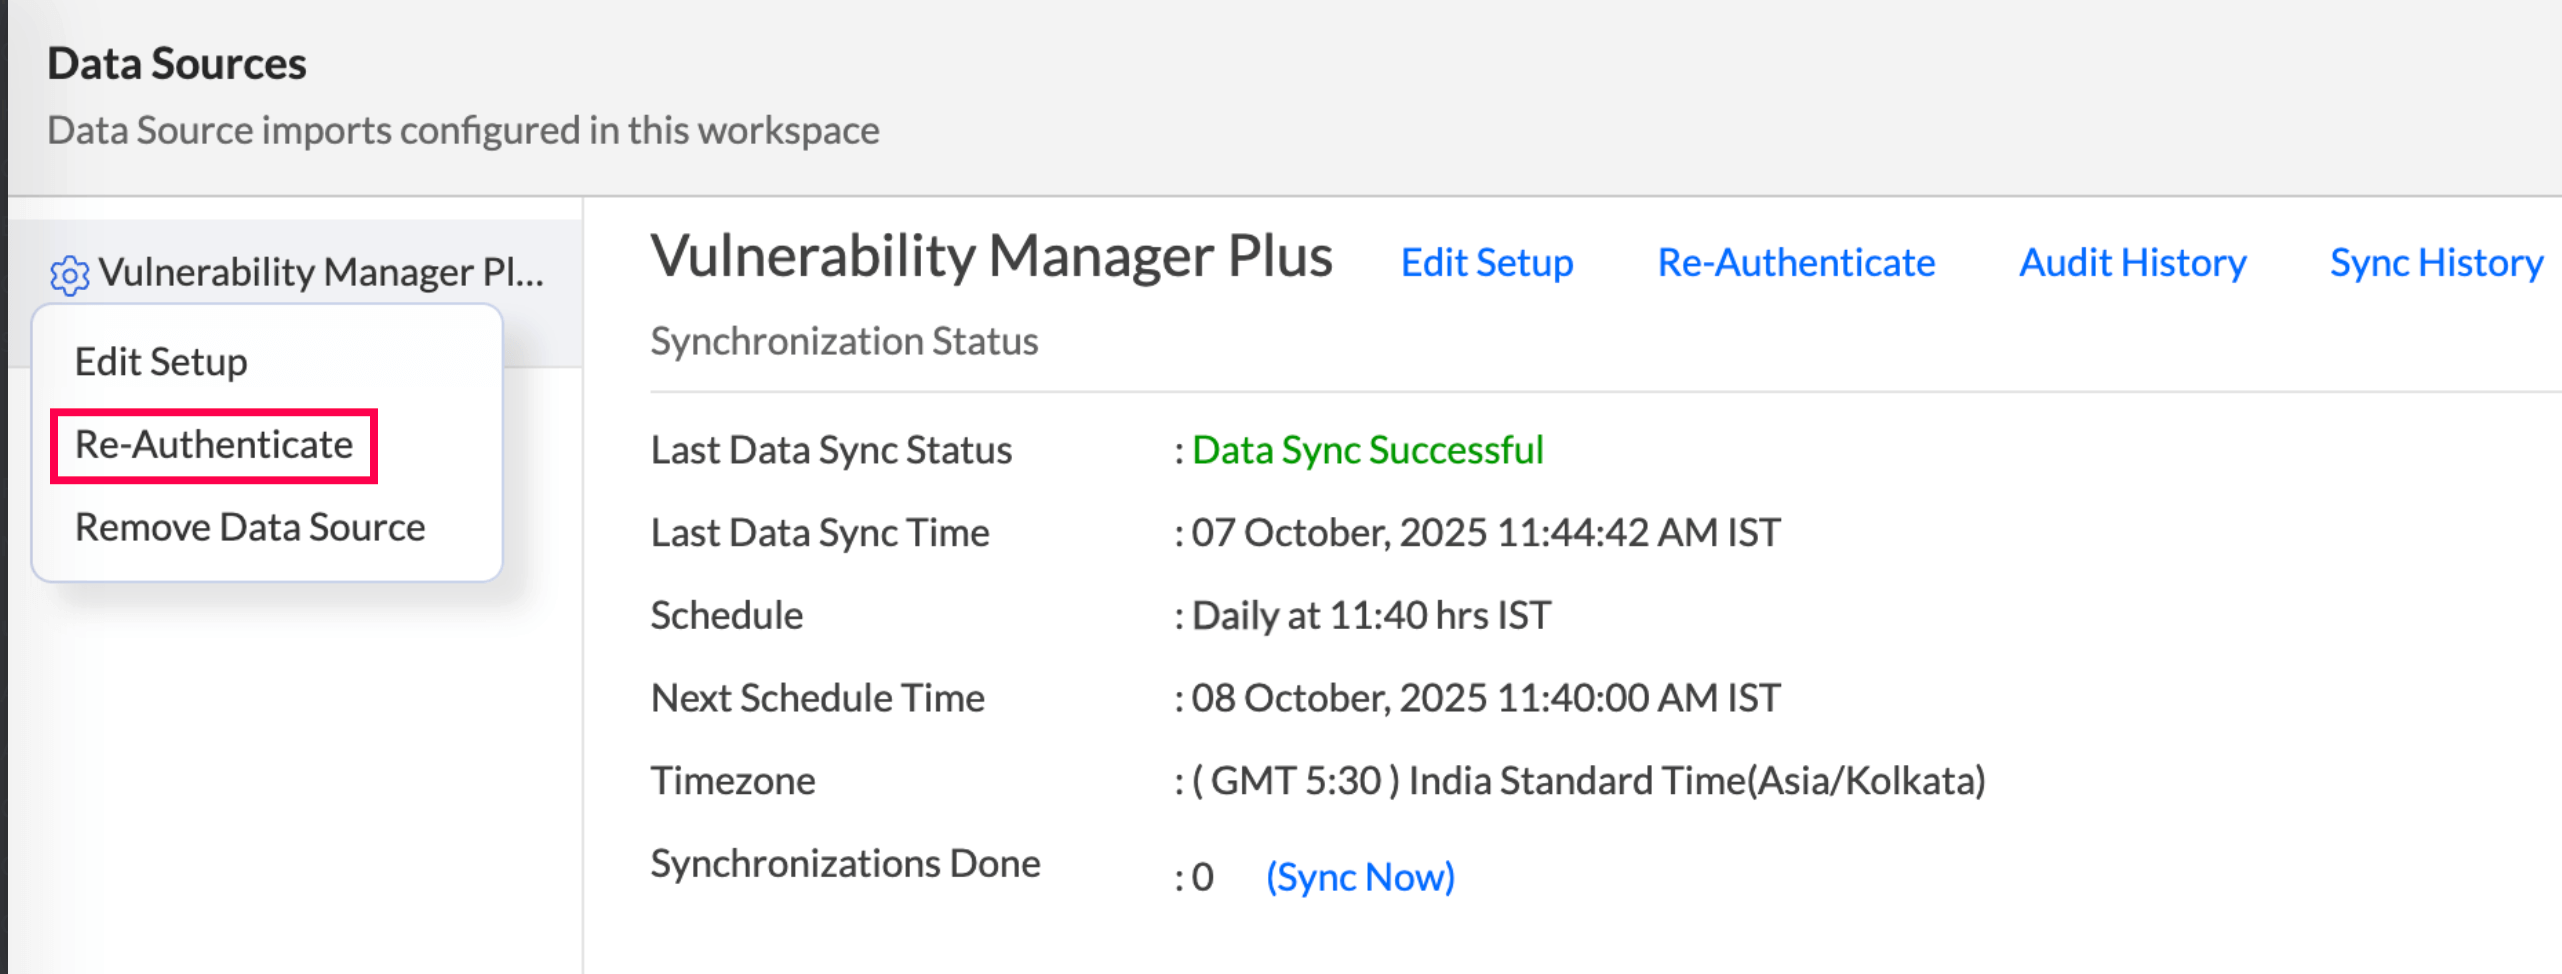This screenshot has height=974, width=2562.
Task: Choose Re-Authenticate in the popup menu
Action: click(214, 445)
